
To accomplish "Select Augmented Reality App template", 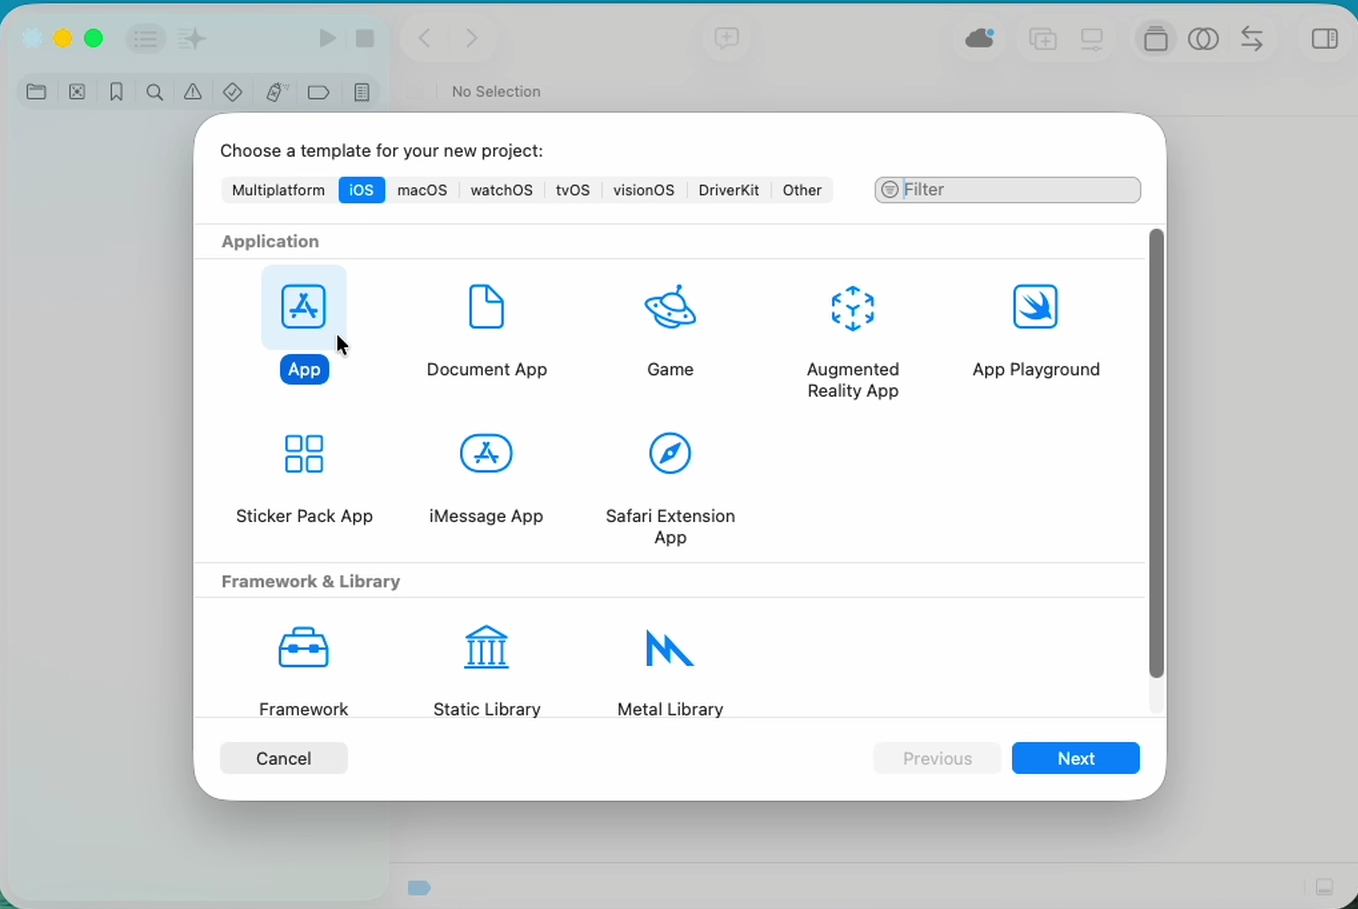I will tap(853, 307).
